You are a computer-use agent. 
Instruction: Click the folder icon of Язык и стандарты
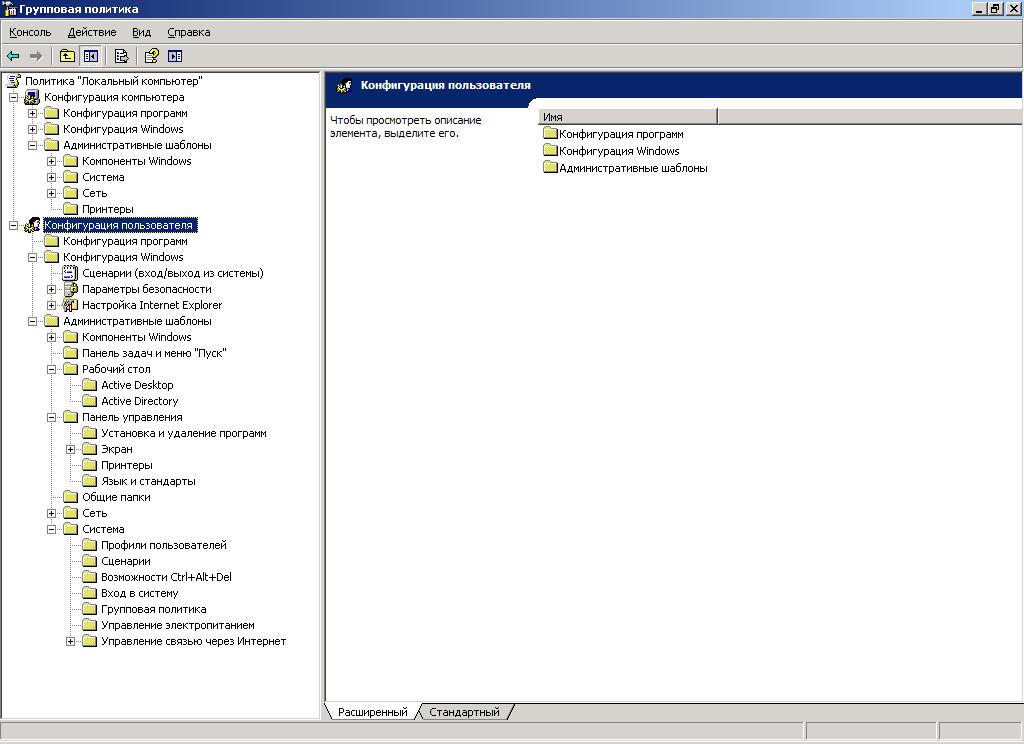click(89, 481)
